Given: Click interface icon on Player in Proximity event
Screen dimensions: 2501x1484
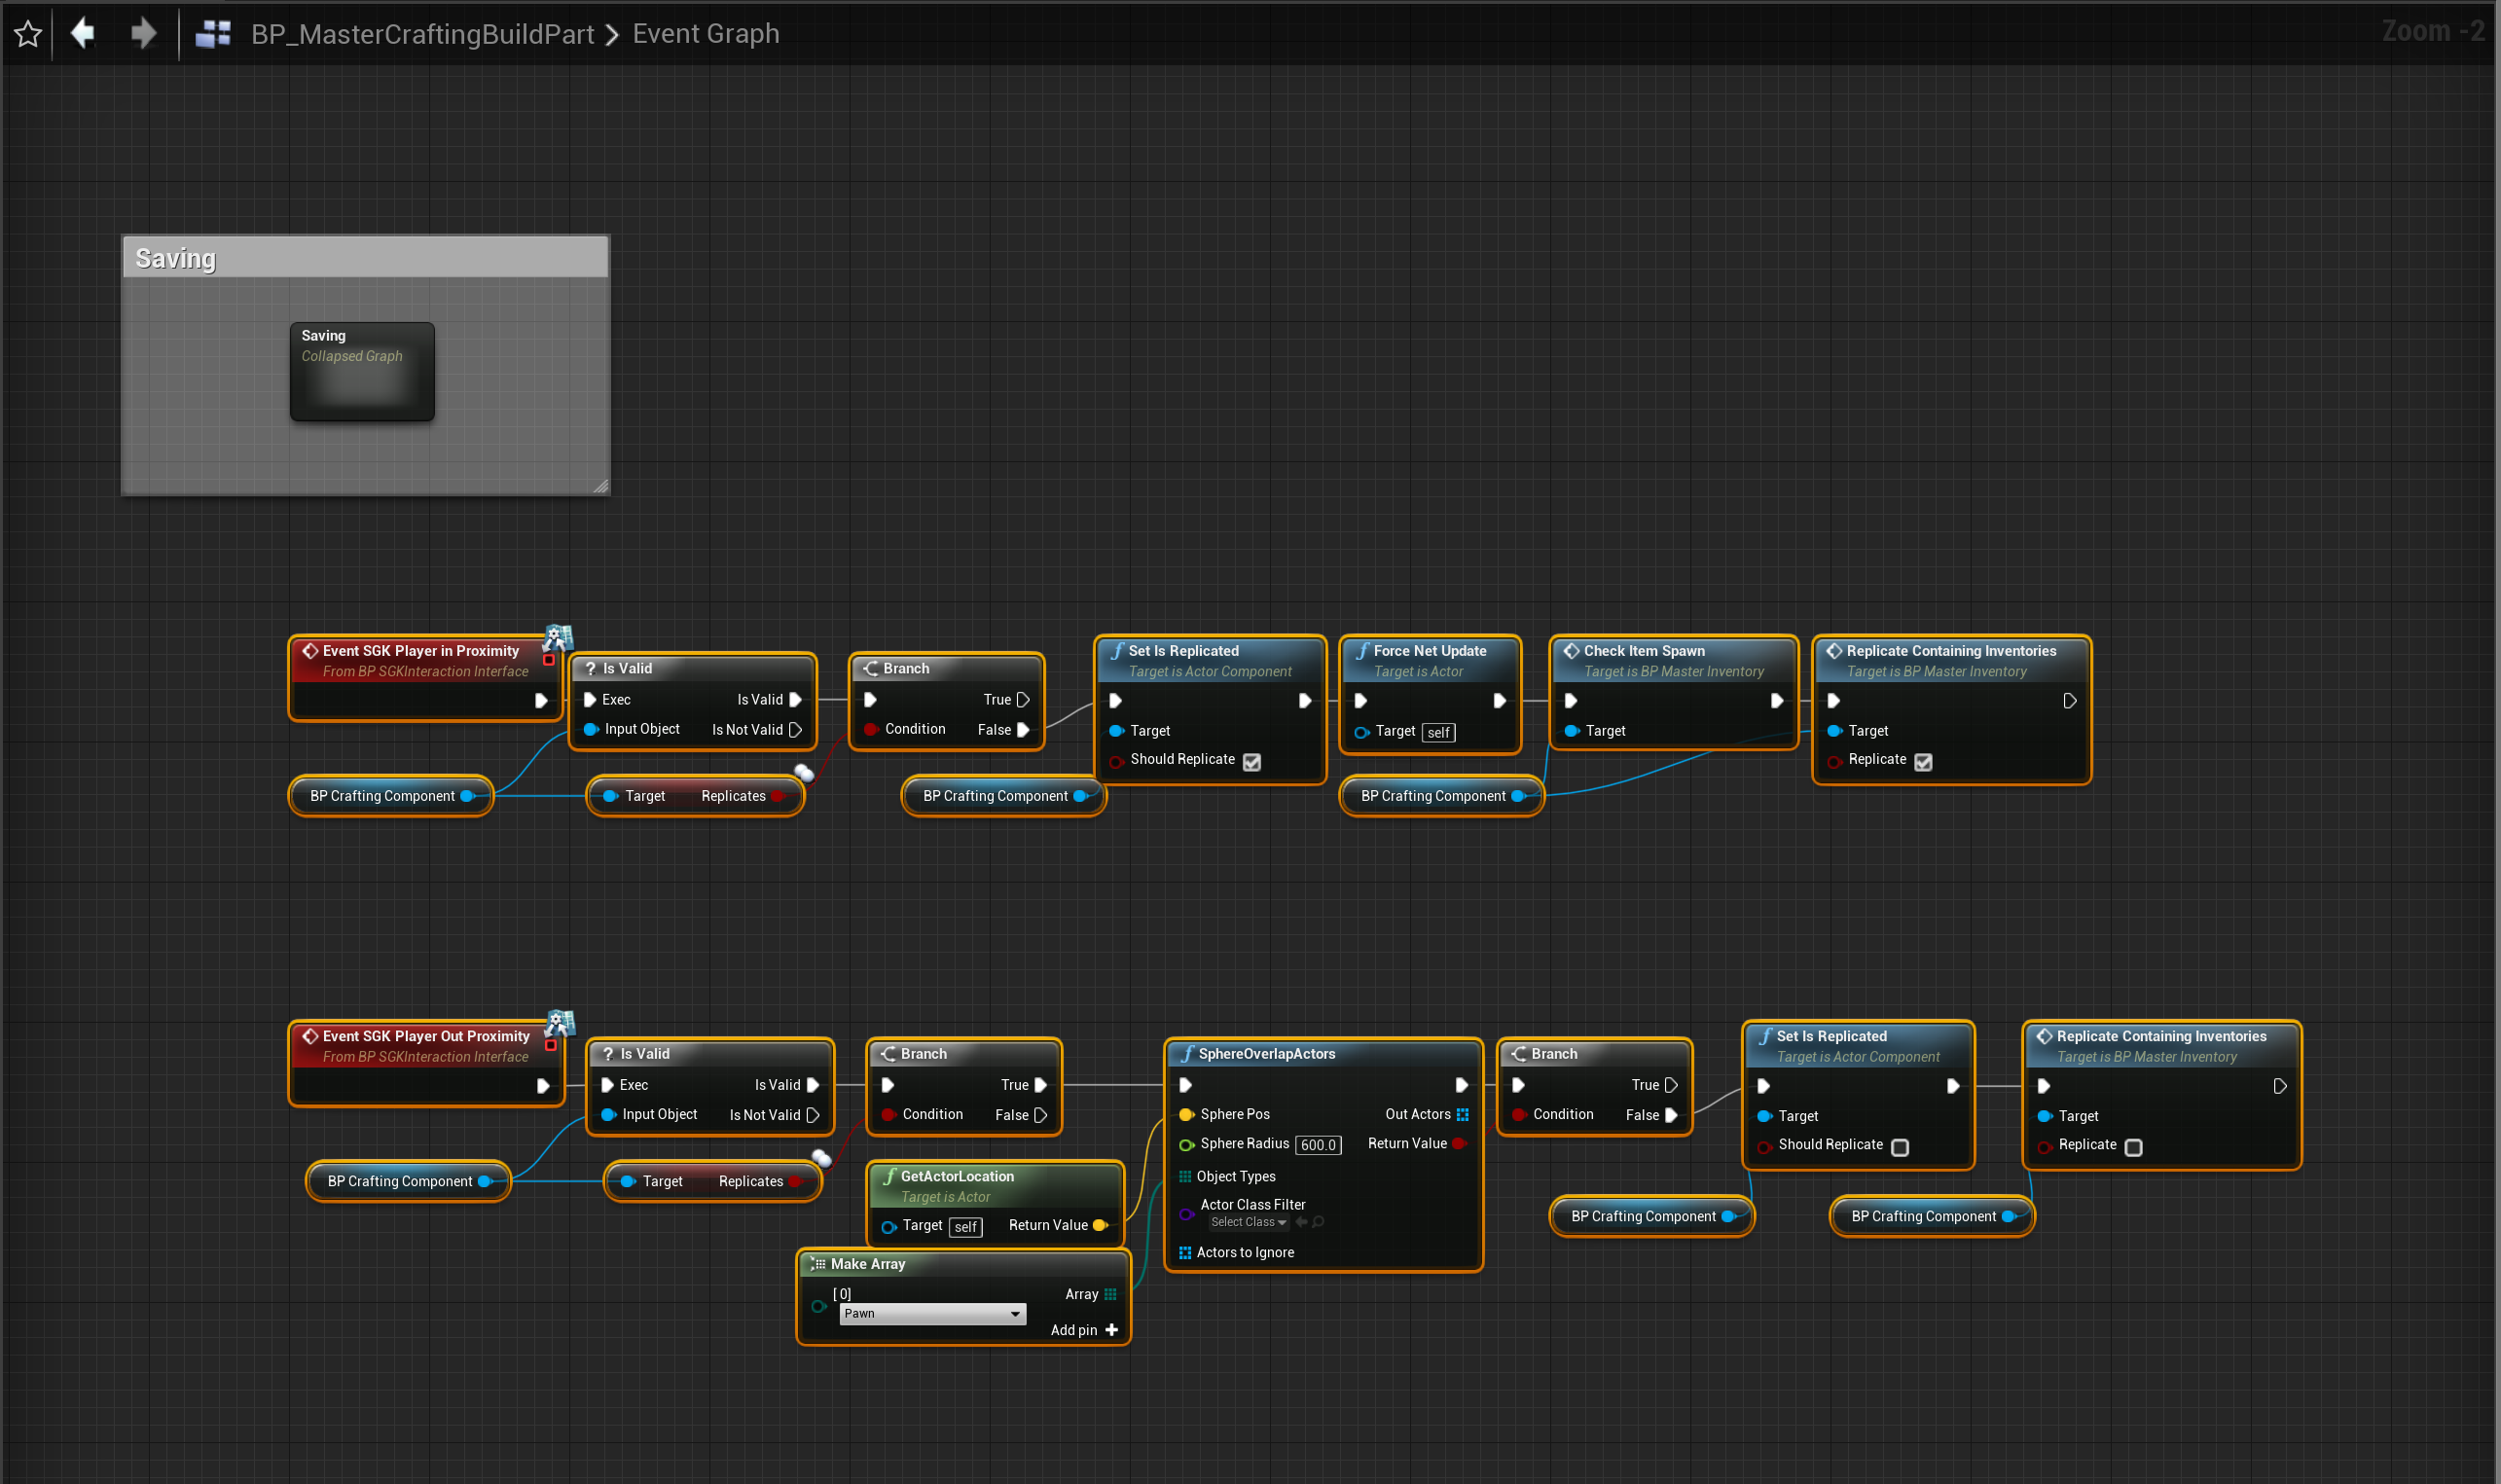Looking at the screenshot, I should click(x=557, y=637).
